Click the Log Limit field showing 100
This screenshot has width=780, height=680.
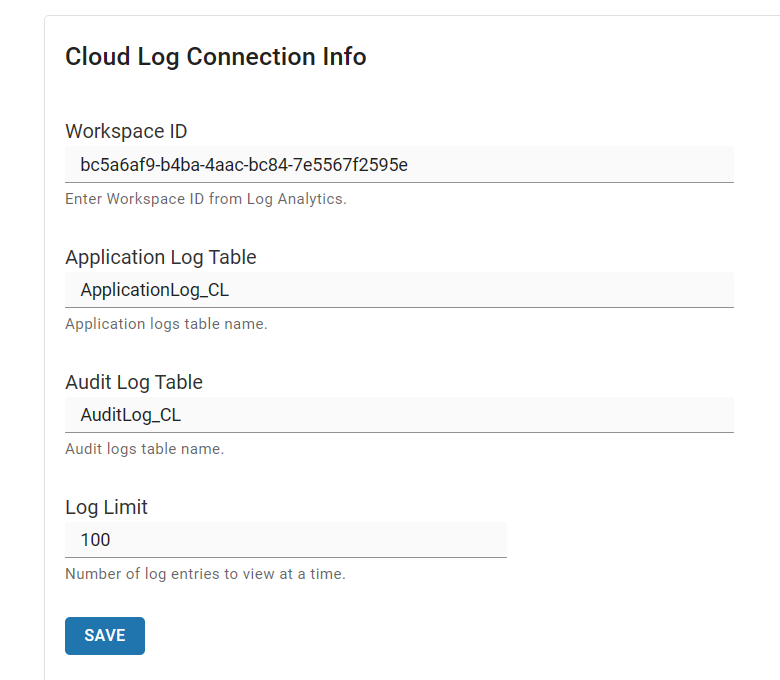coord(286,540)
